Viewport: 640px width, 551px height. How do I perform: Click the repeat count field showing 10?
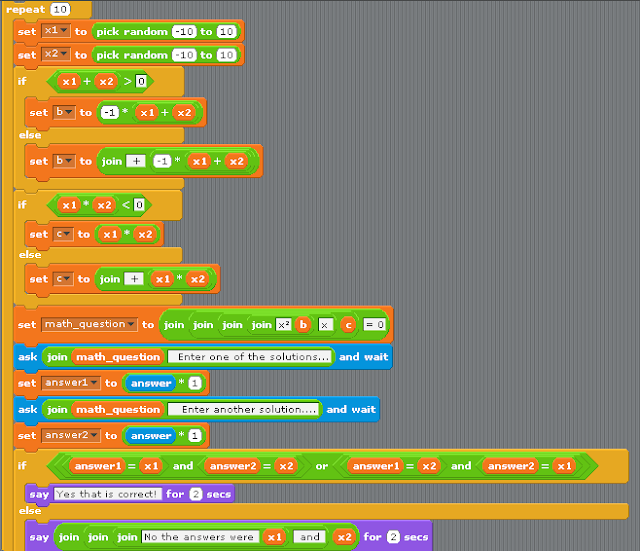click(x=60, y=9)
